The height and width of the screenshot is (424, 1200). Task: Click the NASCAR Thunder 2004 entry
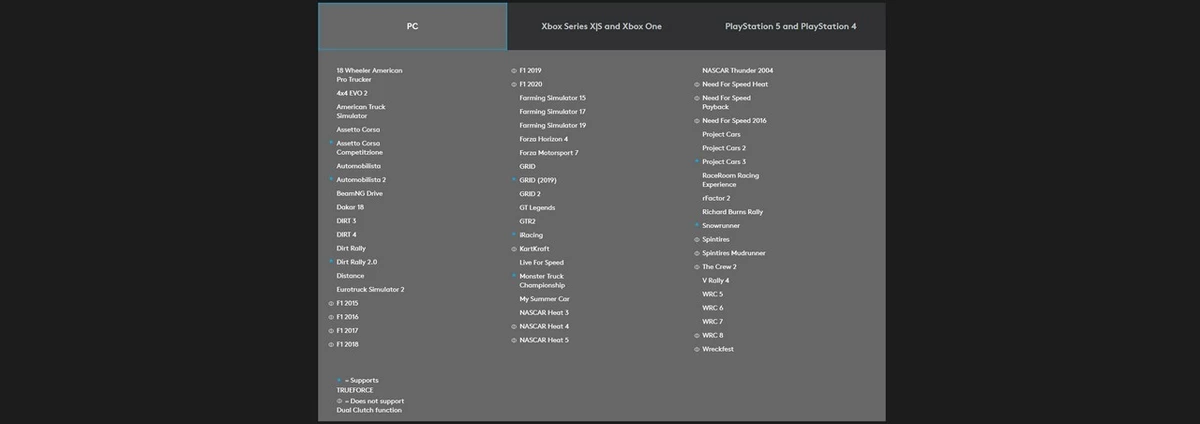pyautogui.click(x=737, y=70)
